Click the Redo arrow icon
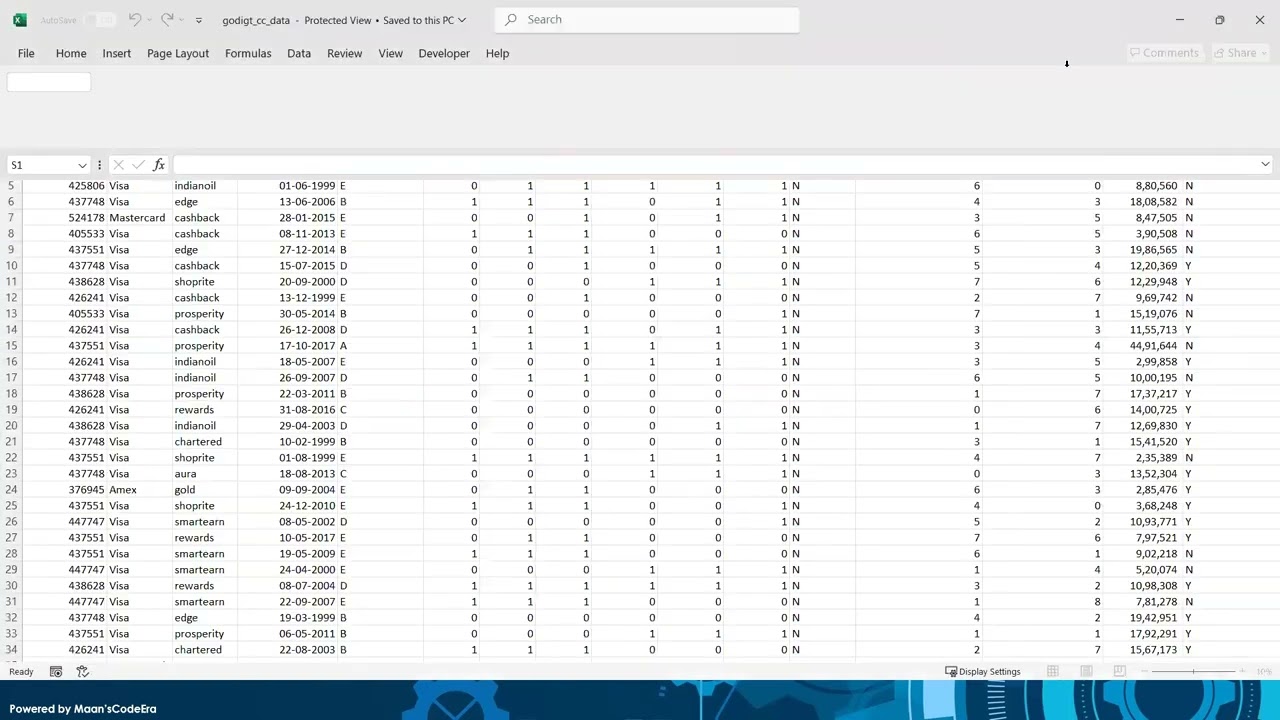The height and width of the screenshot is (720, 1280). coord(167,20)
